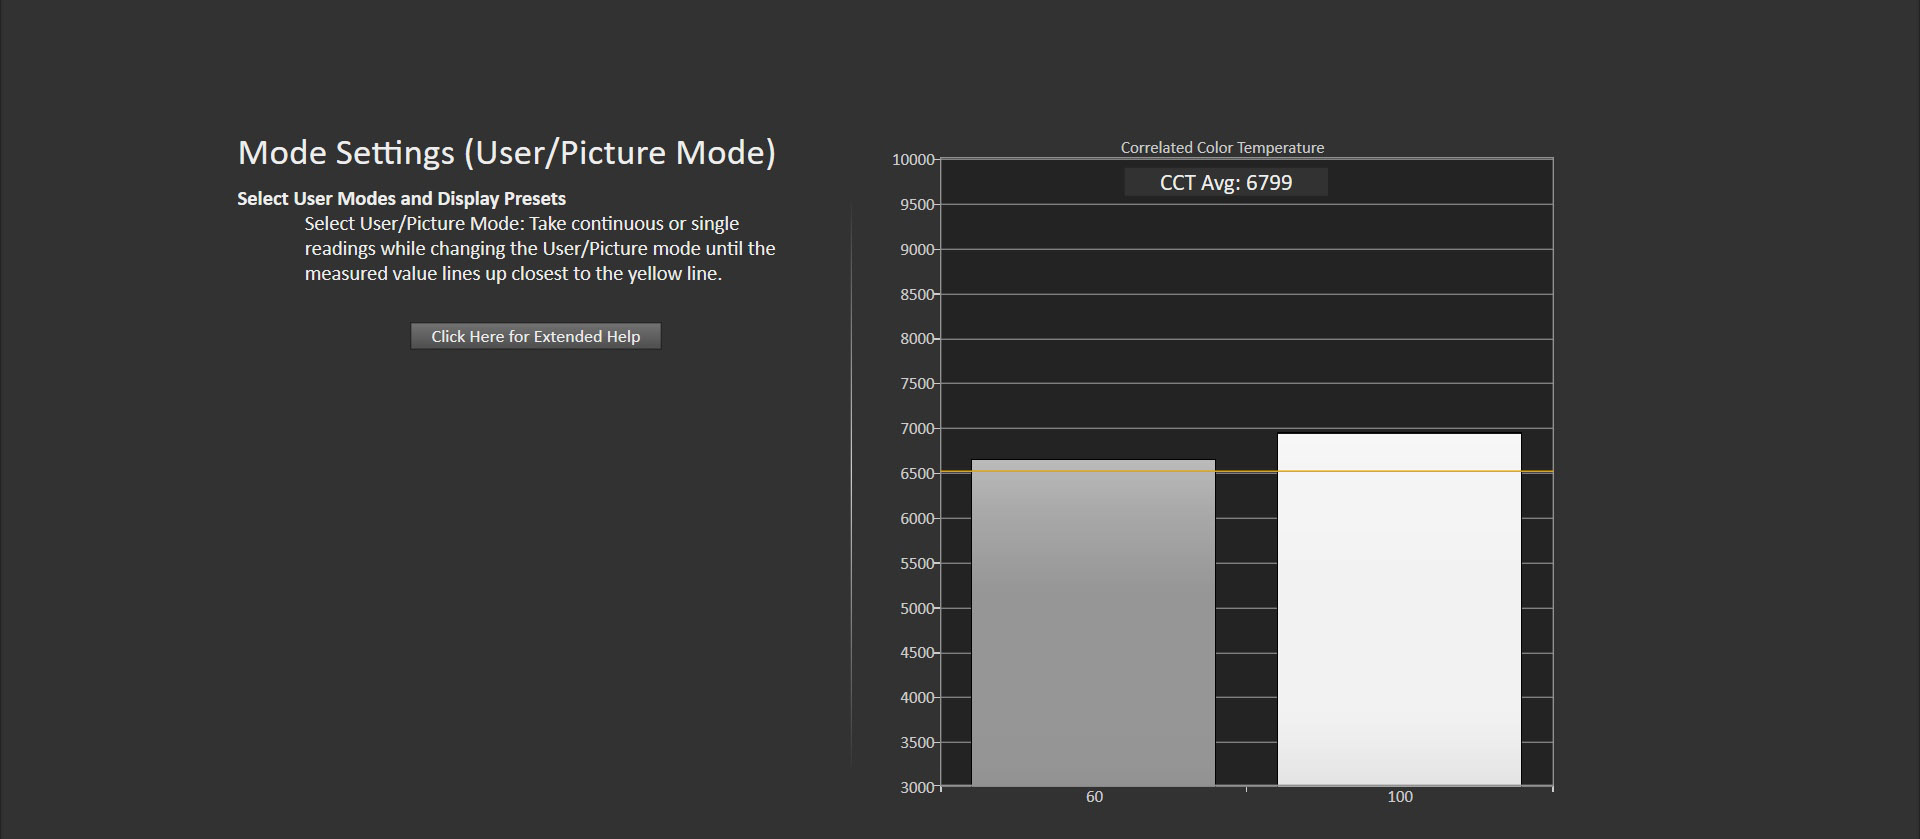Click the yellow target line on chart
The width and height of the screenshot is (1920, 839).
(x=1247, y=471)
